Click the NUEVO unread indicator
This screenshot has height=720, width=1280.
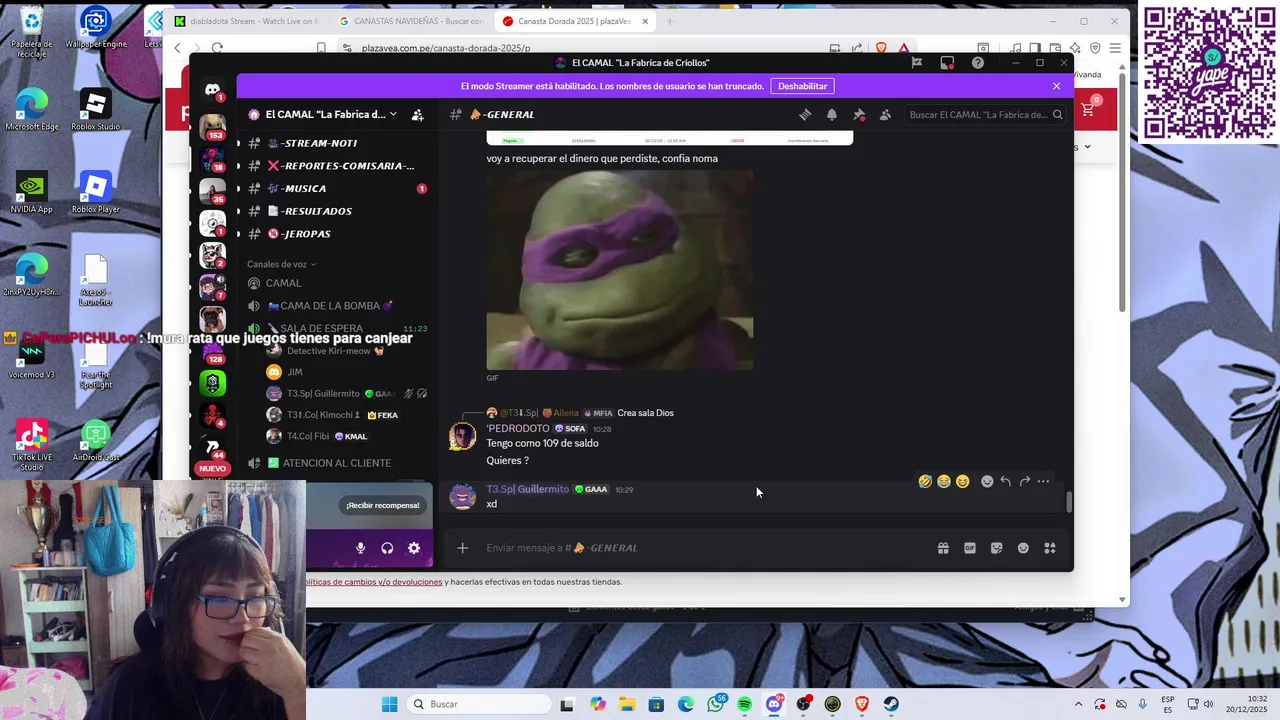pos(212,468)
